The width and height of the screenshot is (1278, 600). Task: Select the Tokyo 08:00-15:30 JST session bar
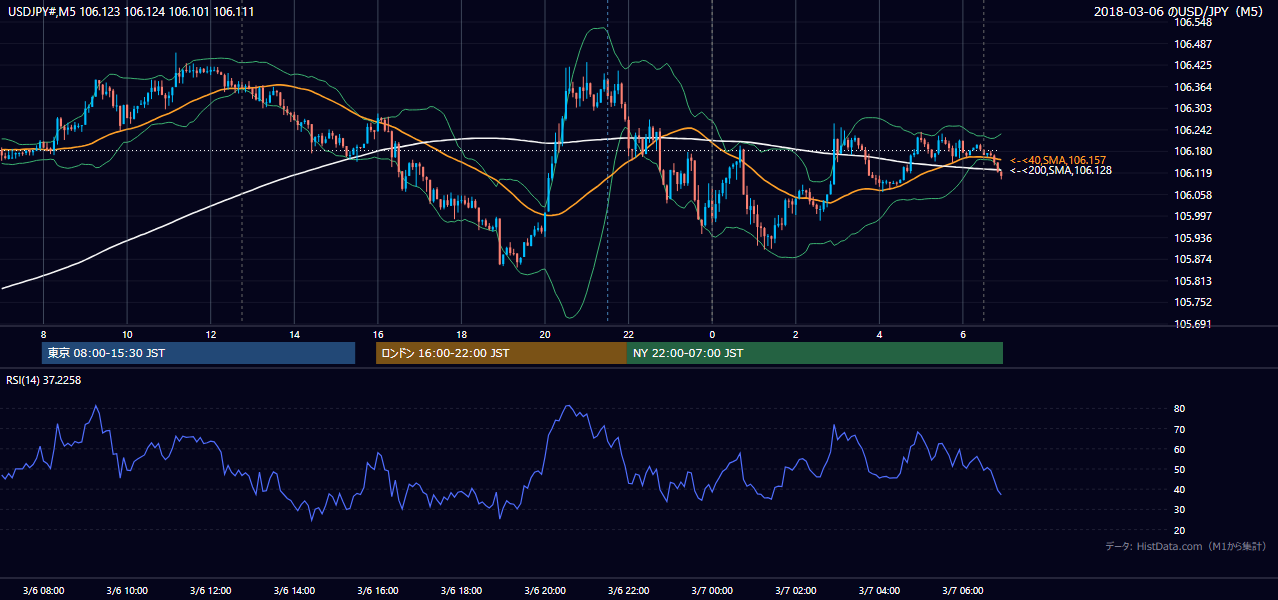click(199, 353)
